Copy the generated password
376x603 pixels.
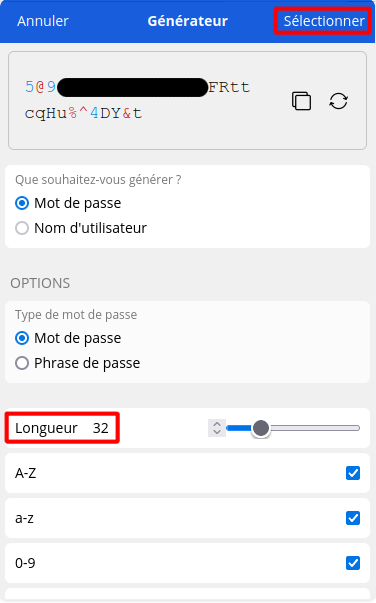pos(301,101)
